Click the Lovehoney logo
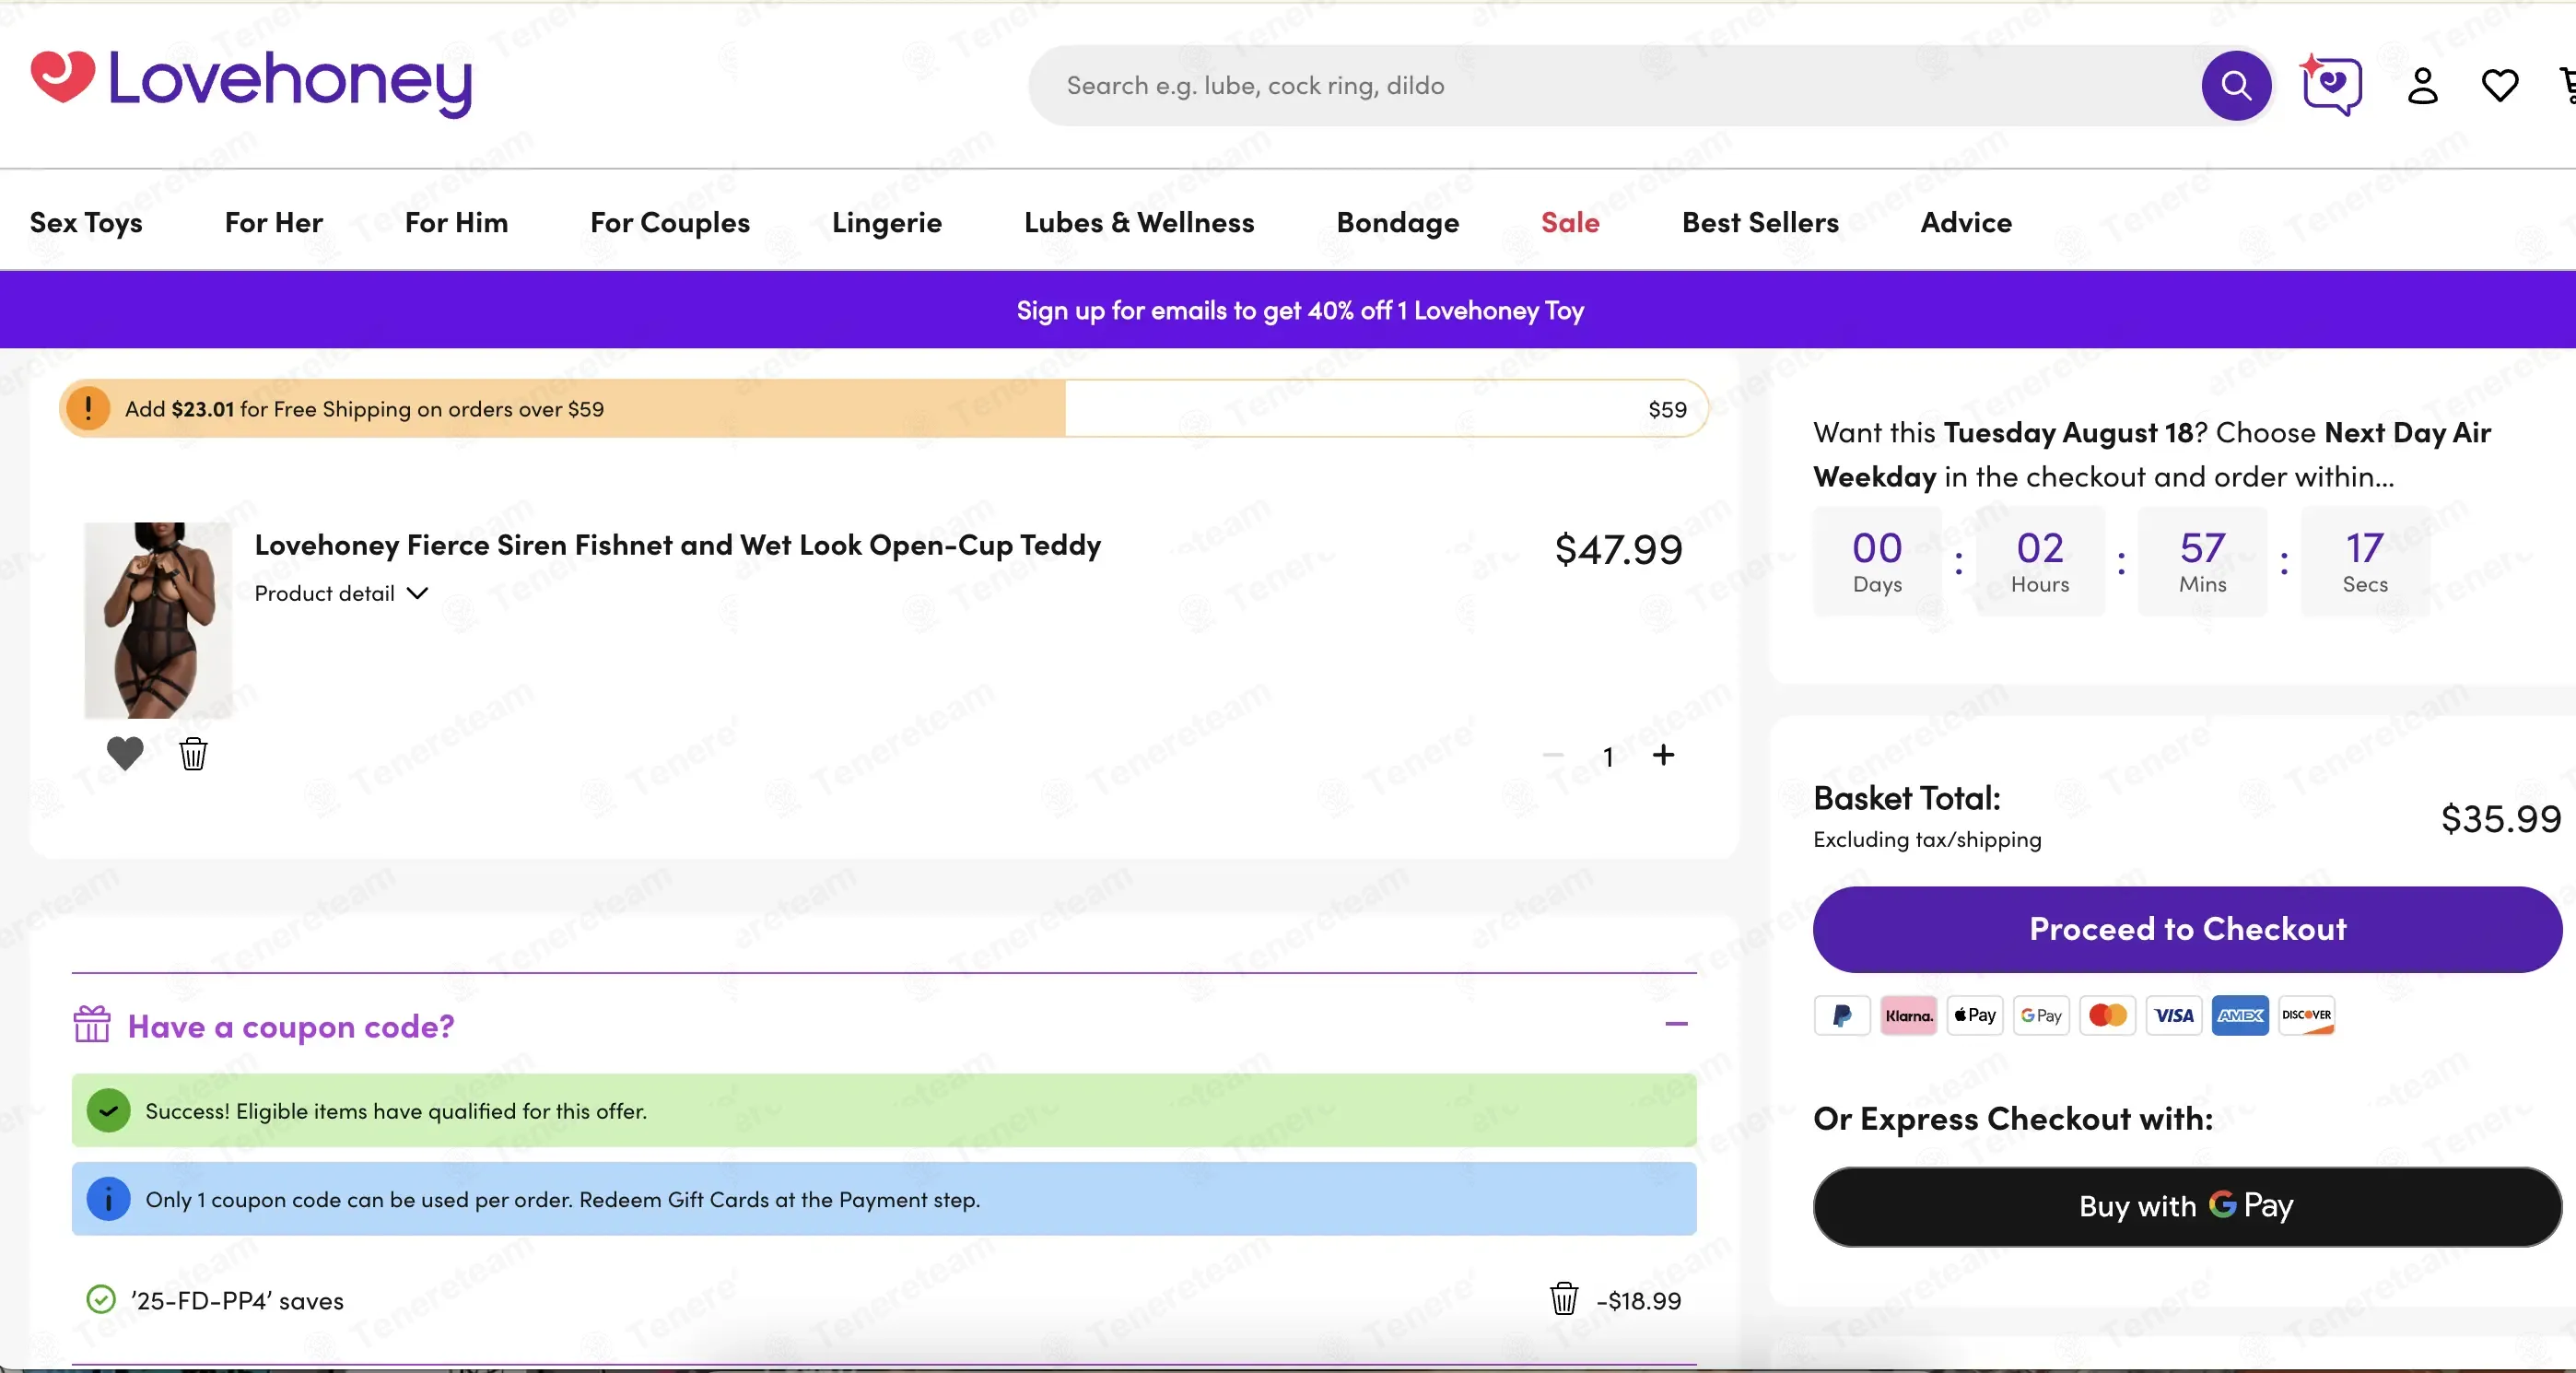The width and height of the screenshot is (2576, 1373). tap(252, 82)
